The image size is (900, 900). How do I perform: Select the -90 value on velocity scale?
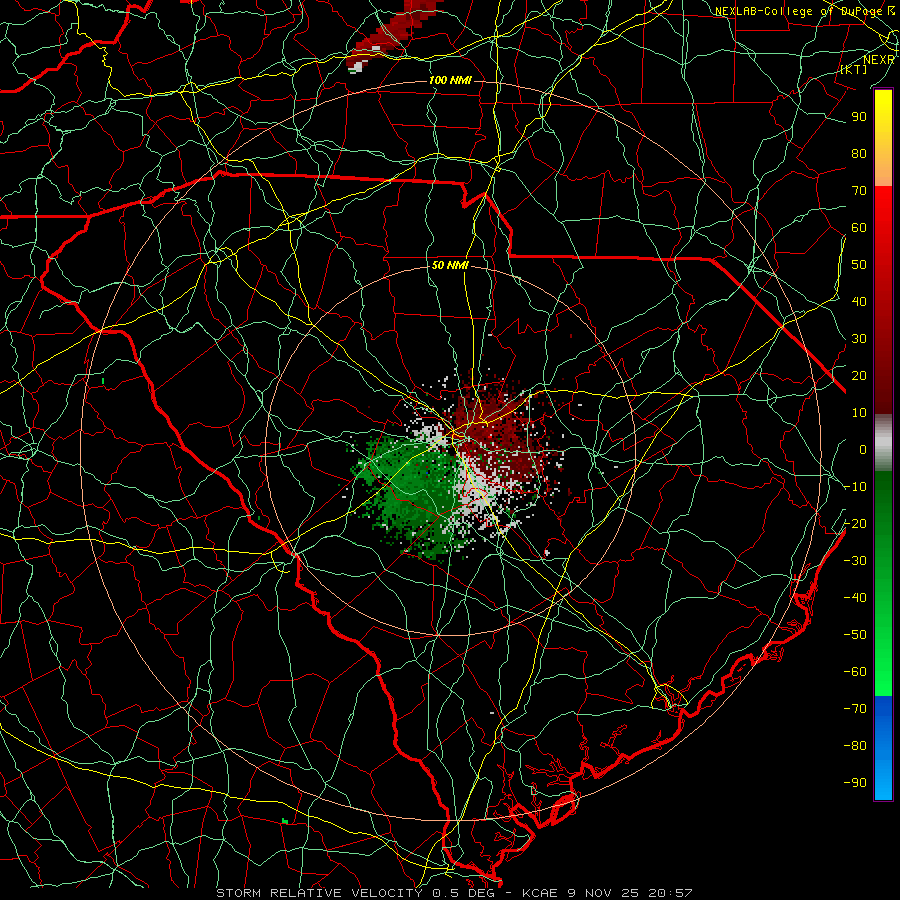(855, 783)
